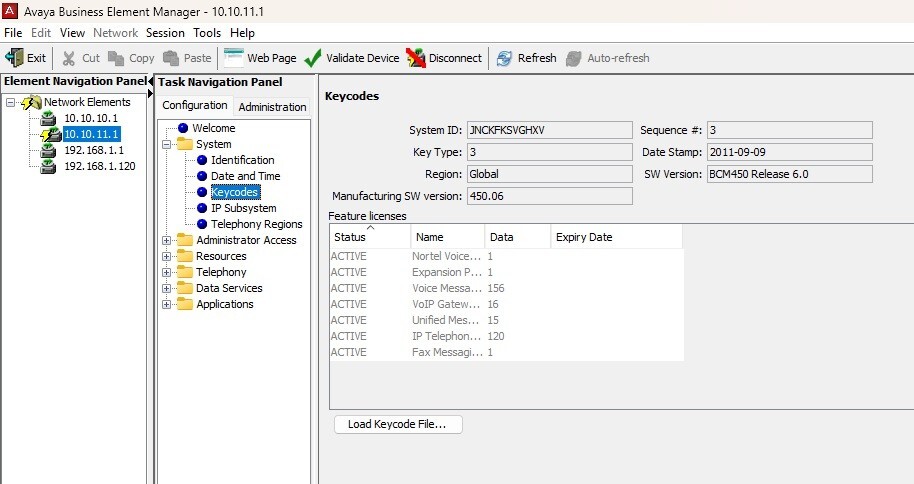
Task: Expand the Telephony folder
Action: [166, 272]
